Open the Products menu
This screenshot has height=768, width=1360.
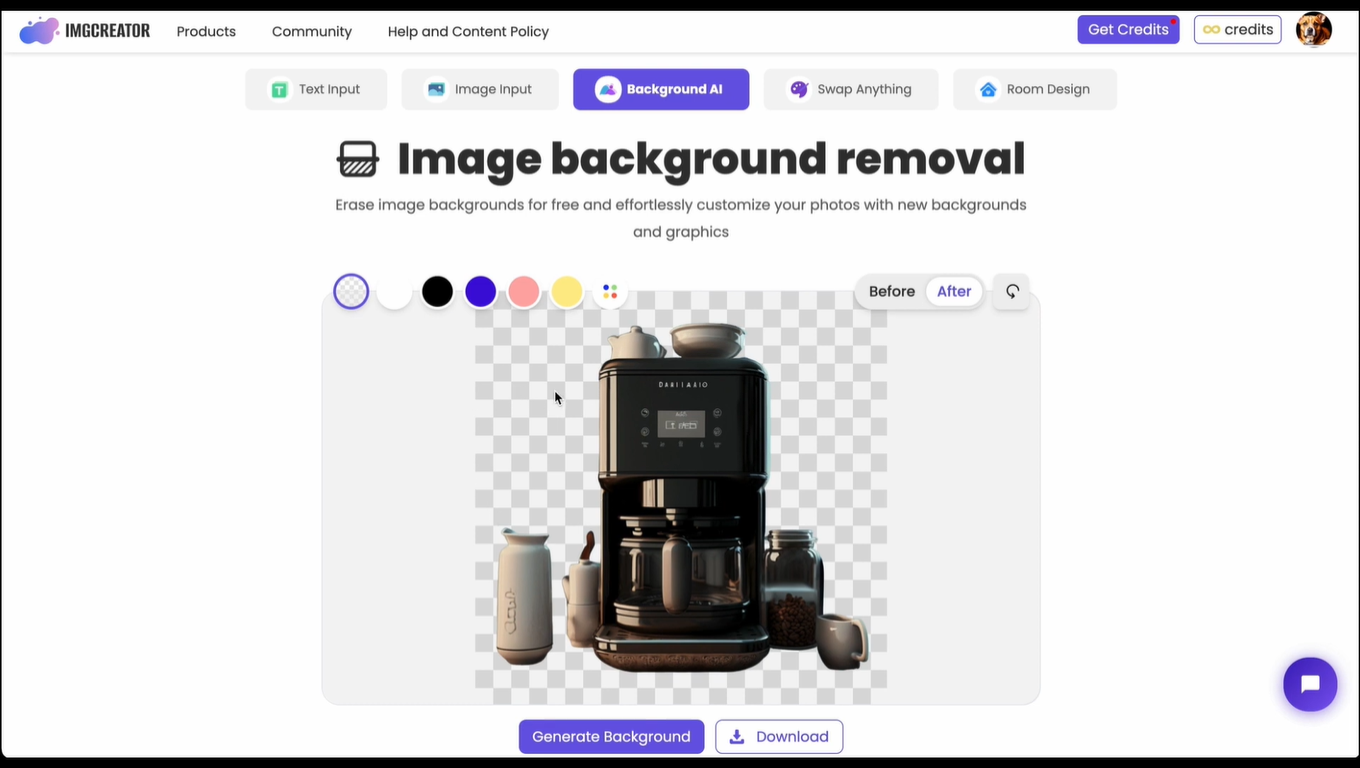pyautogui.click(x=205, y=31)
